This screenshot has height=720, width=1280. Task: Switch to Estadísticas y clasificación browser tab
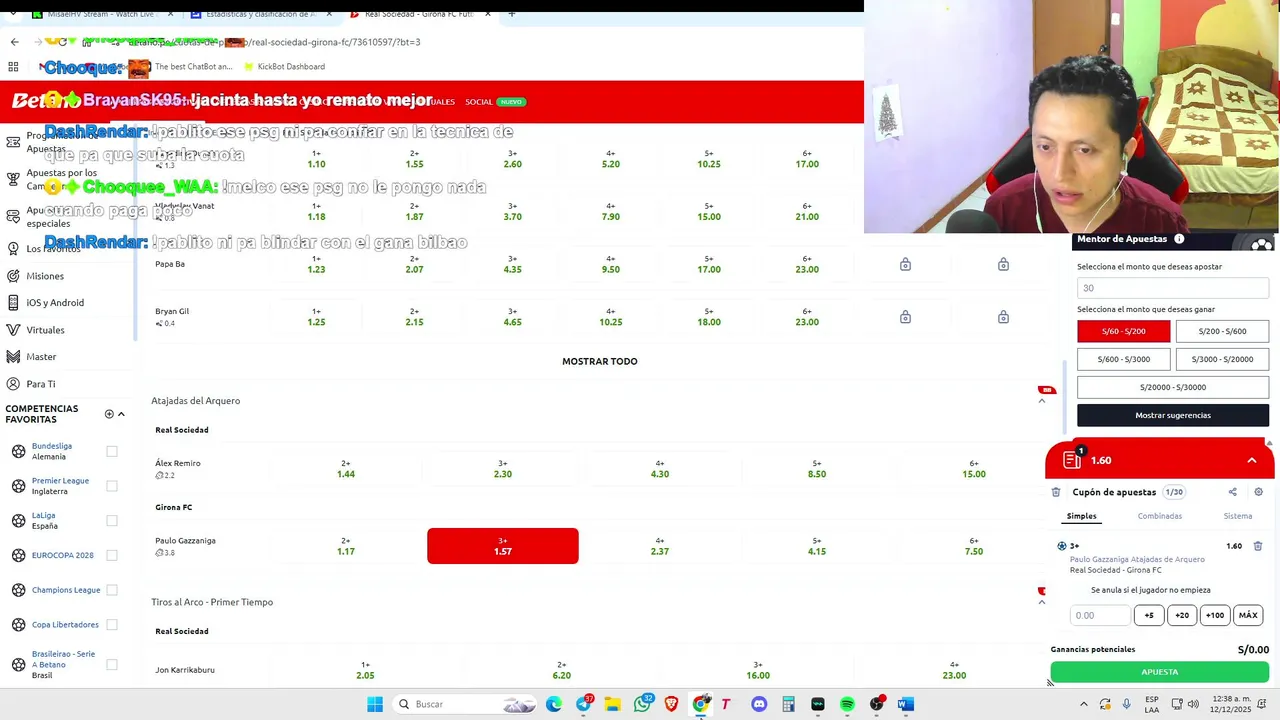click(260, 14)
